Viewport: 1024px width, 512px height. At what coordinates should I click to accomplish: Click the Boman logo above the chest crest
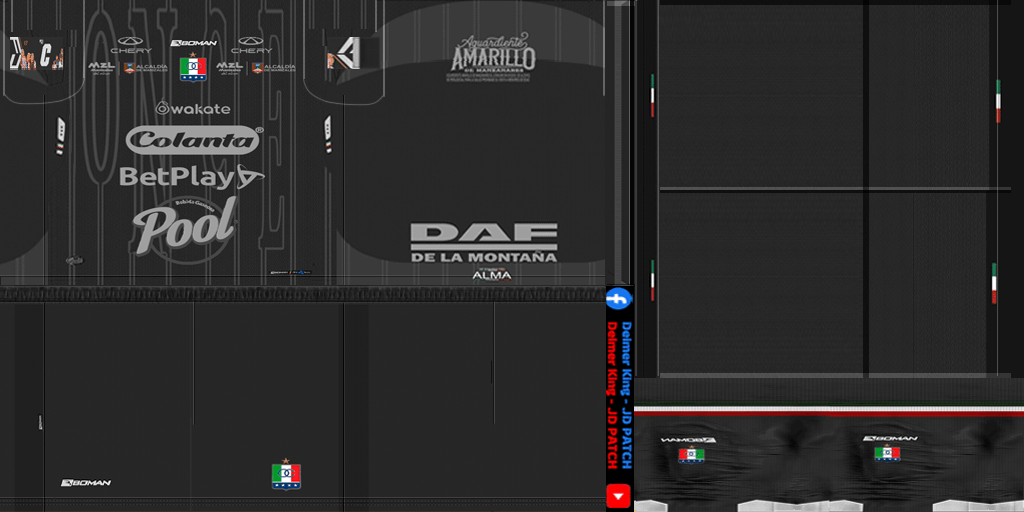(193, 43)
